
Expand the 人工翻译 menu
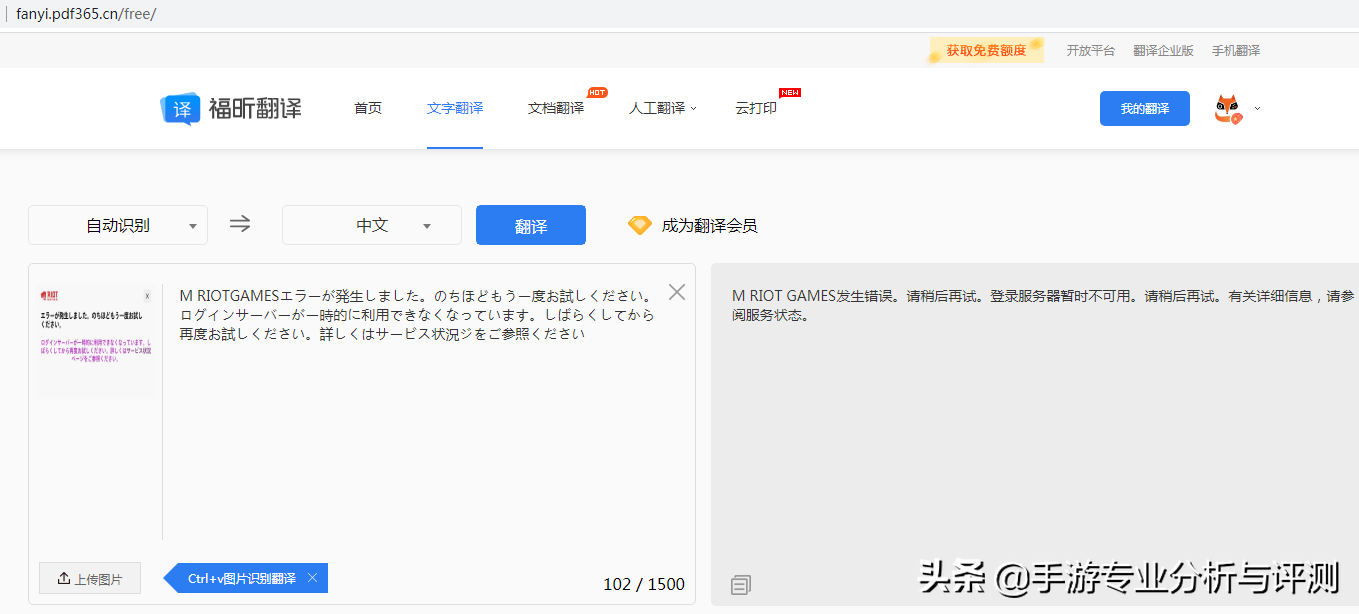click(x=662, y=108)
